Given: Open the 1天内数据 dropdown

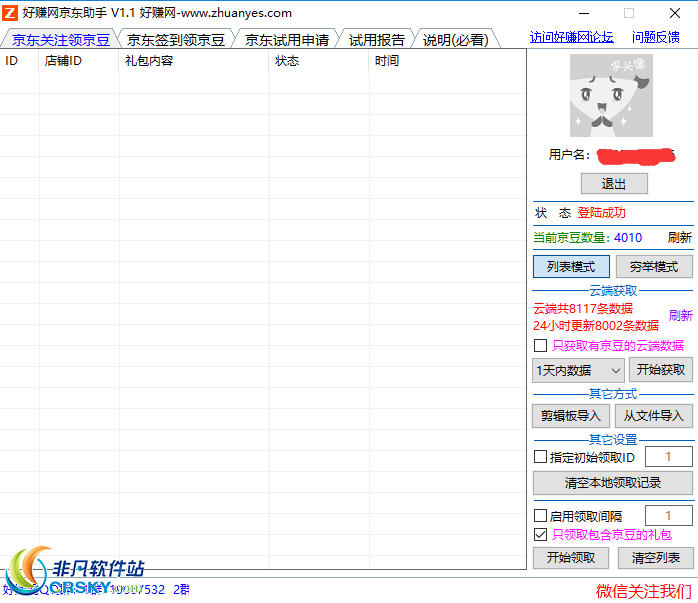Looking at the screenshot, I should (578, 370).
